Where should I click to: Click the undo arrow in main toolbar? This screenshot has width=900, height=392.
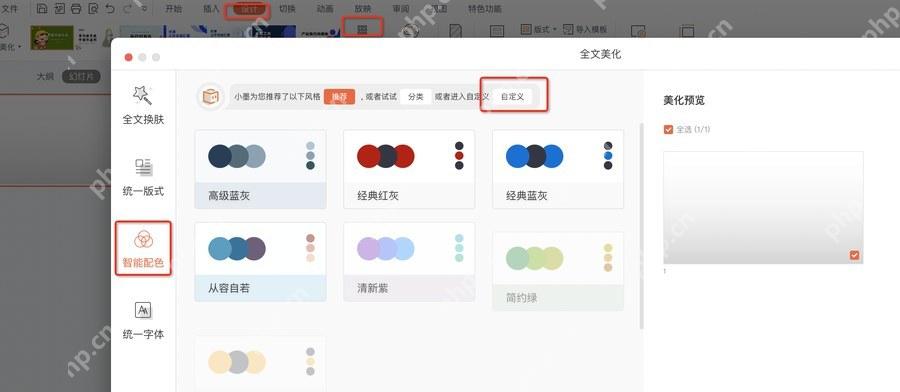[x=110, y=9]
